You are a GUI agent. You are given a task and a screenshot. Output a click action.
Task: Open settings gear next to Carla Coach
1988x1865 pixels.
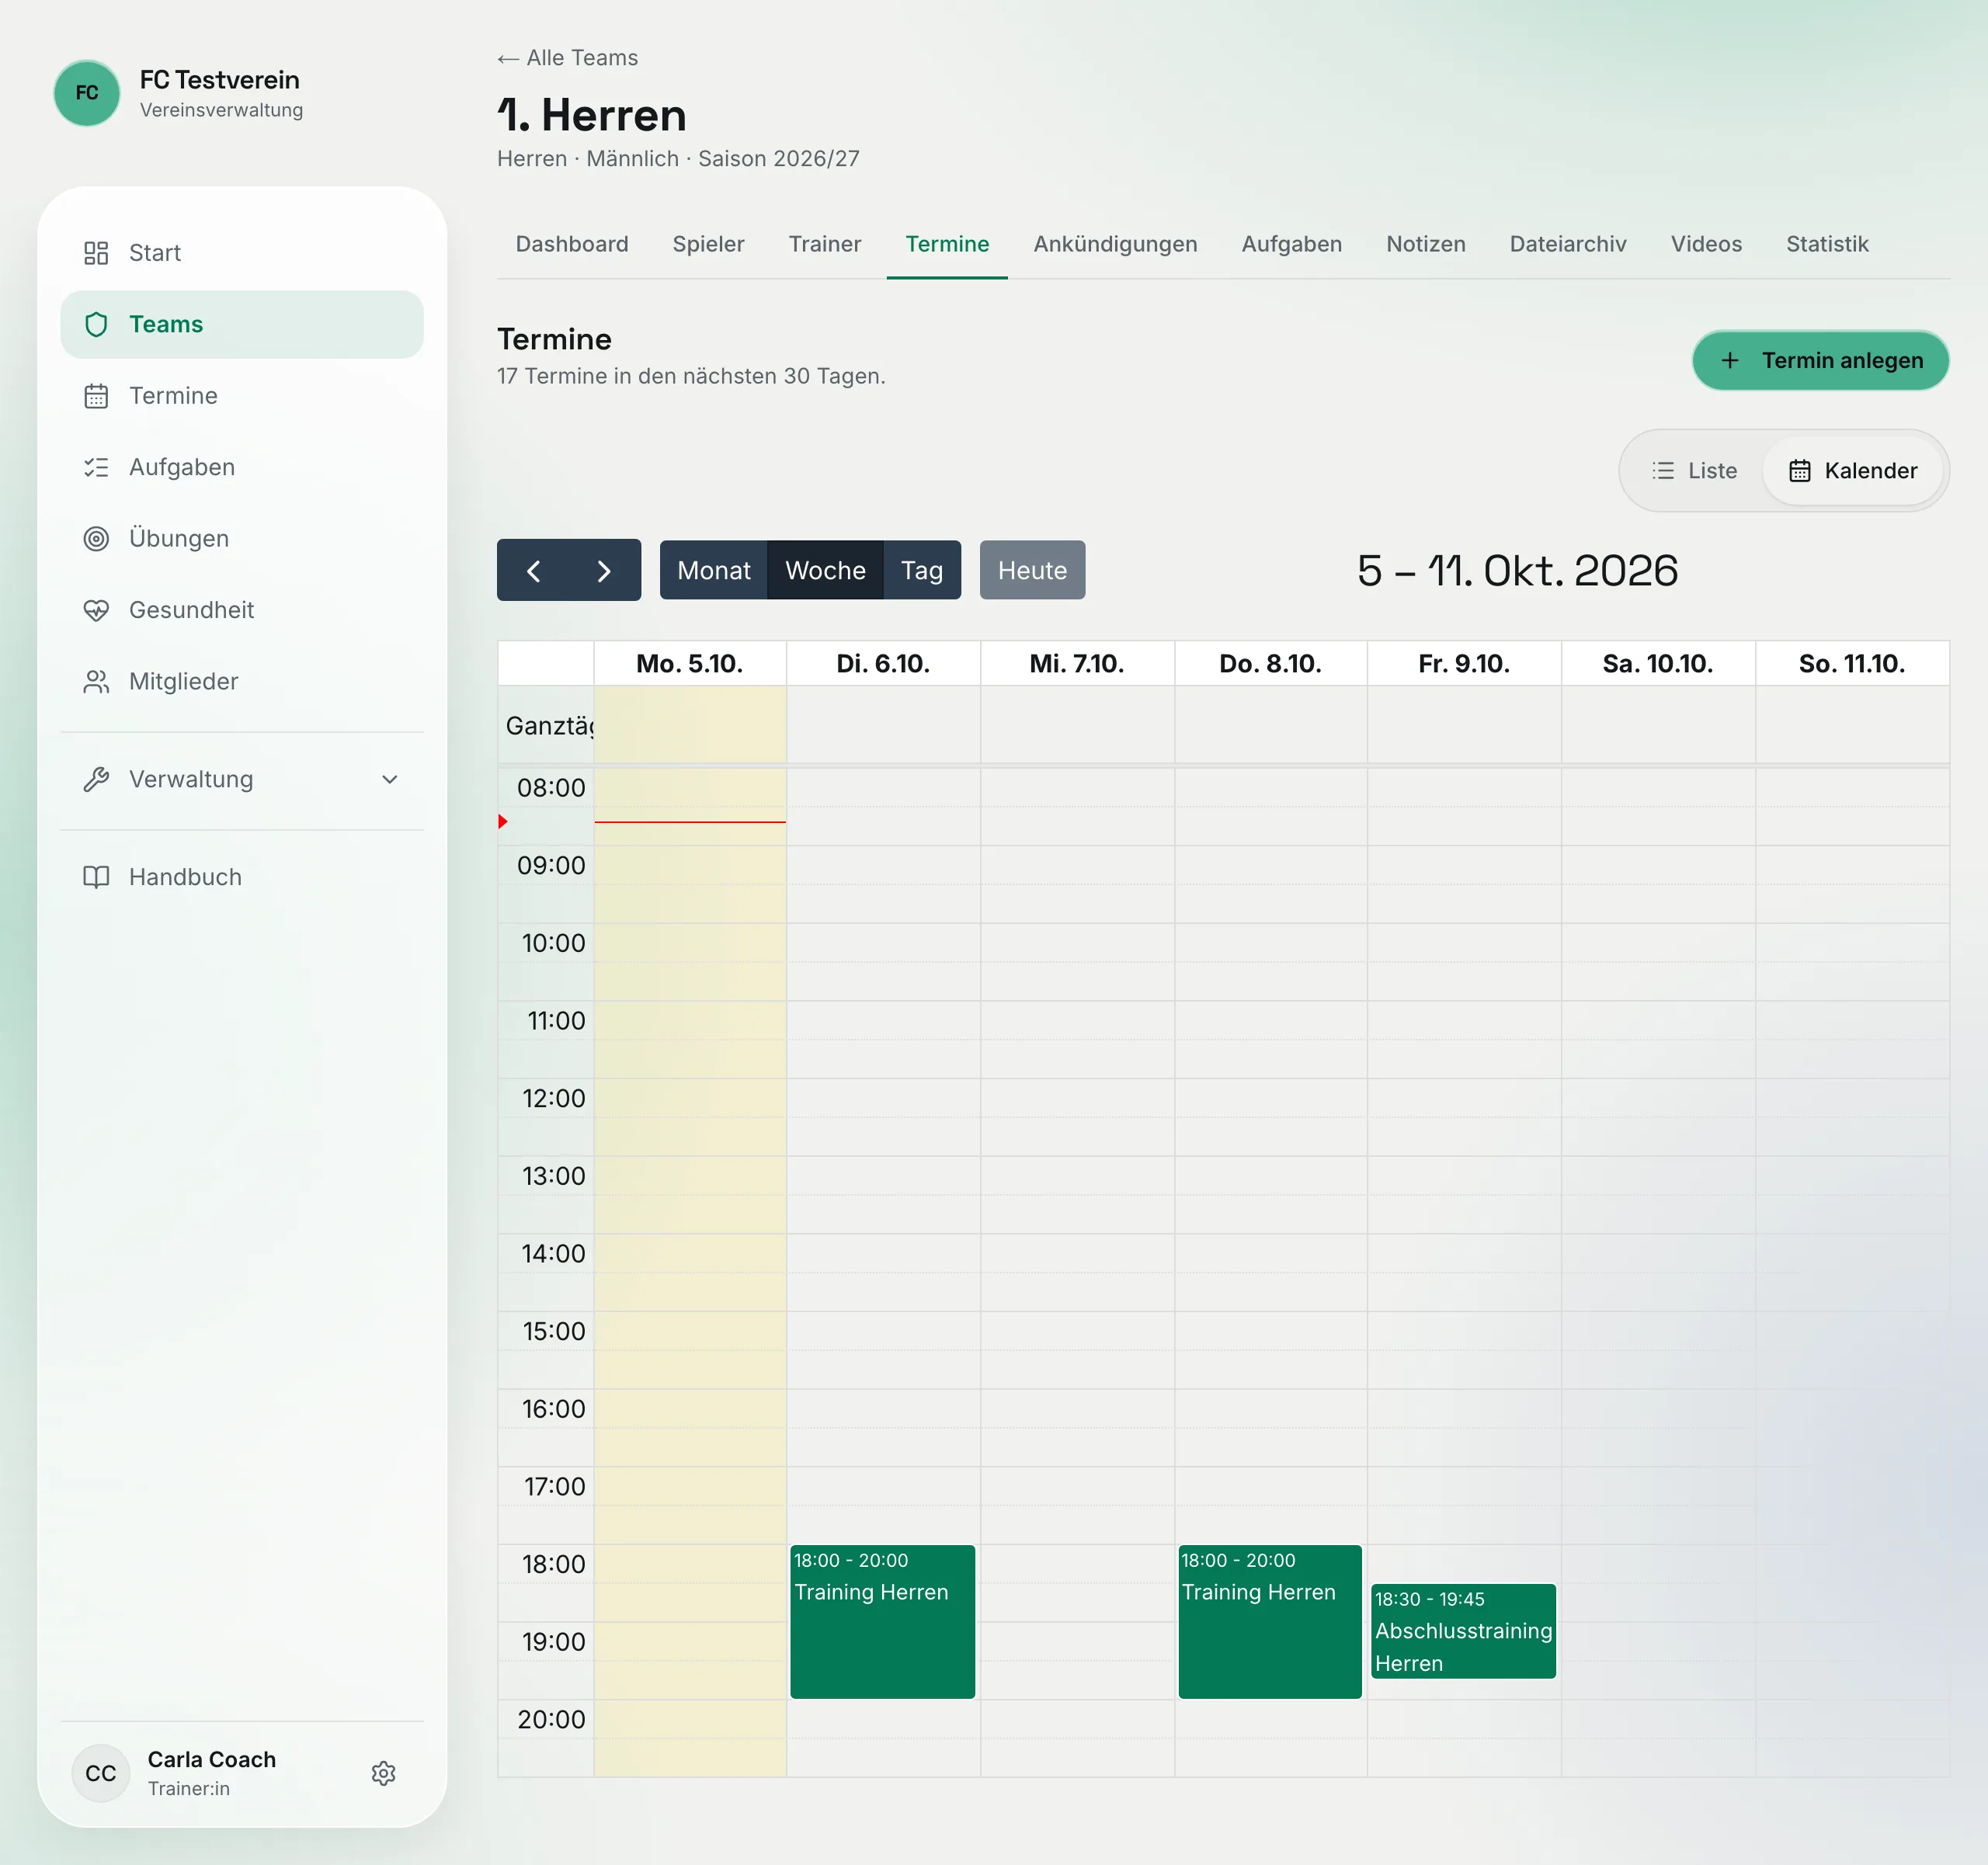coord(383,1773)
